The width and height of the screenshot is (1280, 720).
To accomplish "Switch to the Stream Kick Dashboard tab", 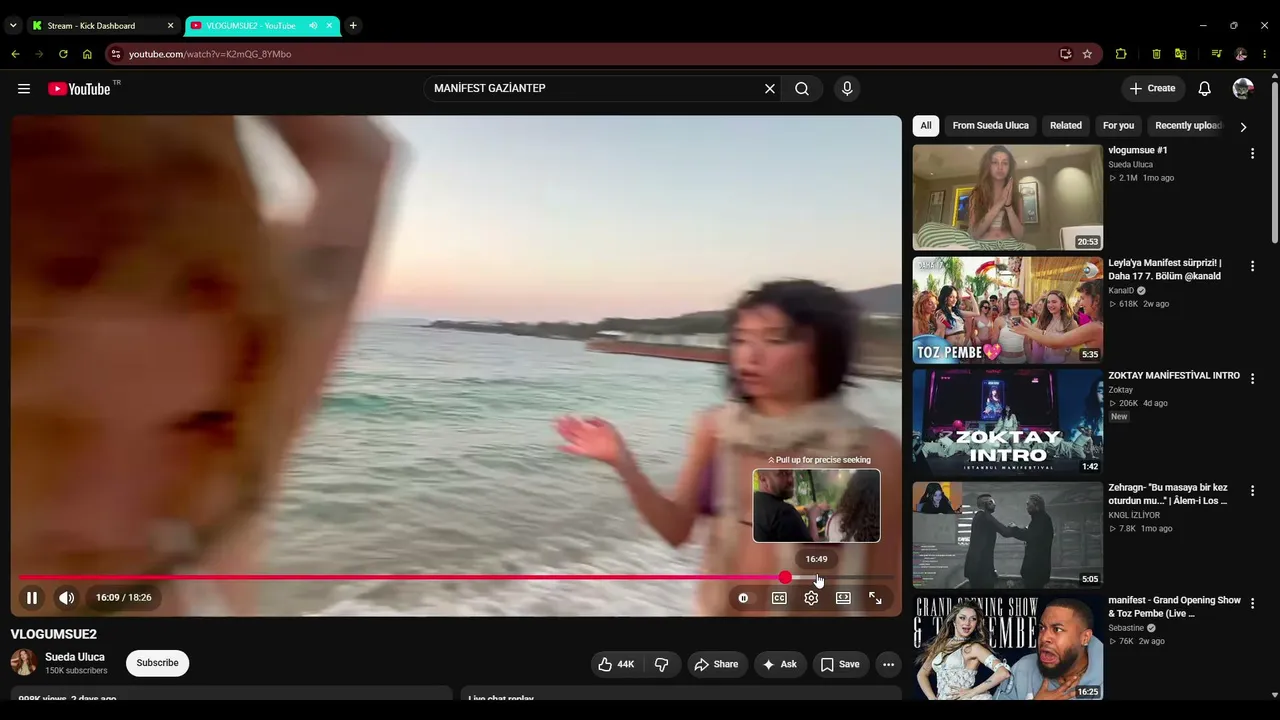I will coord(103,26).
